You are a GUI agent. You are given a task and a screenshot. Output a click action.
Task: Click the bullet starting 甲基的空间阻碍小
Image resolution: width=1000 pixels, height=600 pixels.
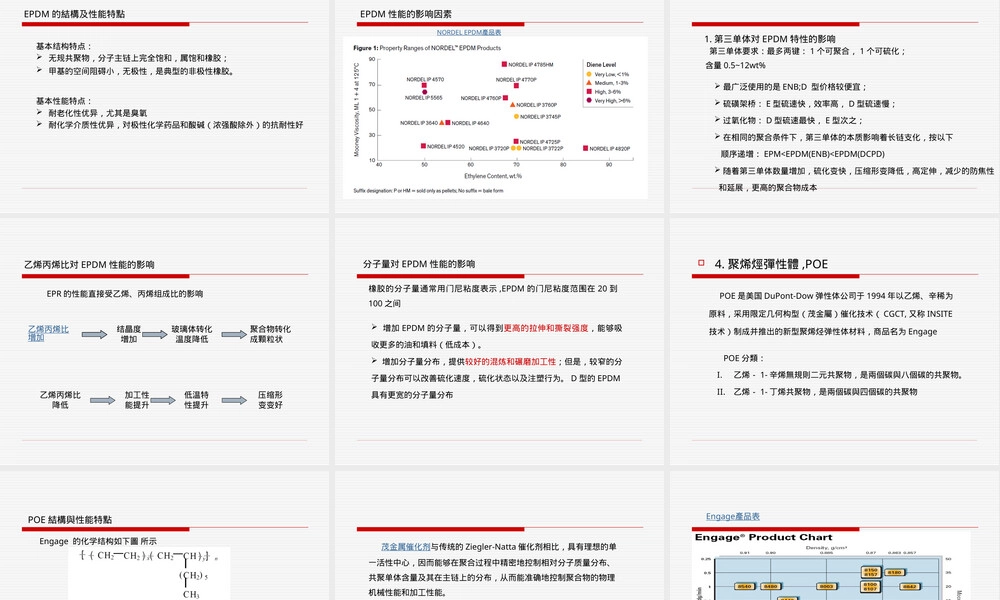tap(143, 71)
